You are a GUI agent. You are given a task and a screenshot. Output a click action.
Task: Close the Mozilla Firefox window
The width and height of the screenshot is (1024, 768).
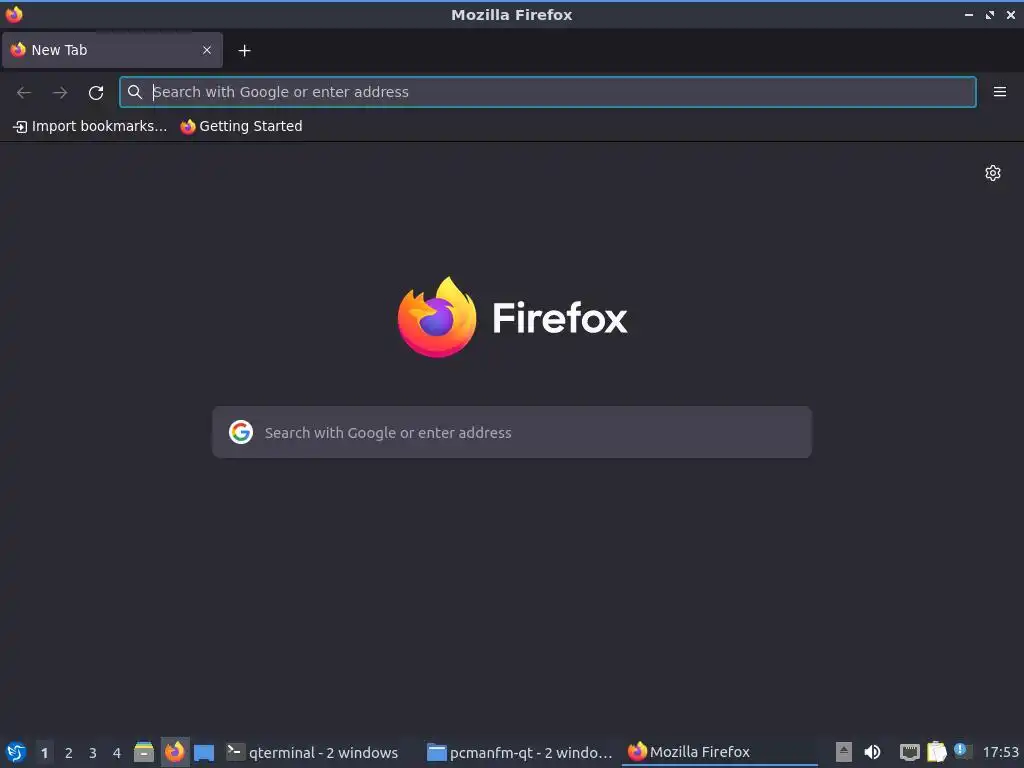coord(1010,14)
